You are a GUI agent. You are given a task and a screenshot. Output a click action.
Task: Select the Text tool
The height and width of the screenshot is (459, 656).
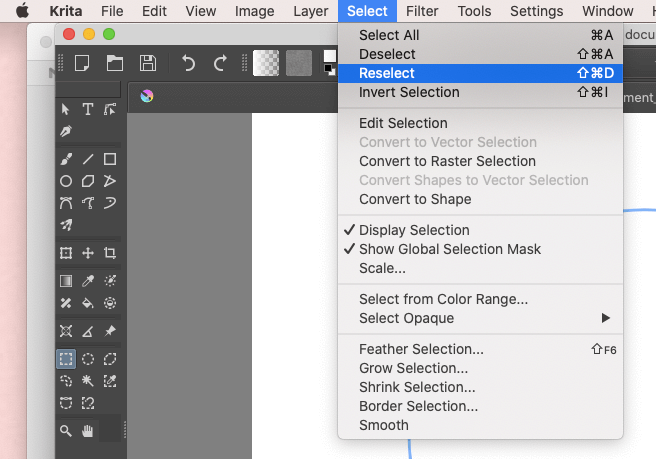pos(88,109)
